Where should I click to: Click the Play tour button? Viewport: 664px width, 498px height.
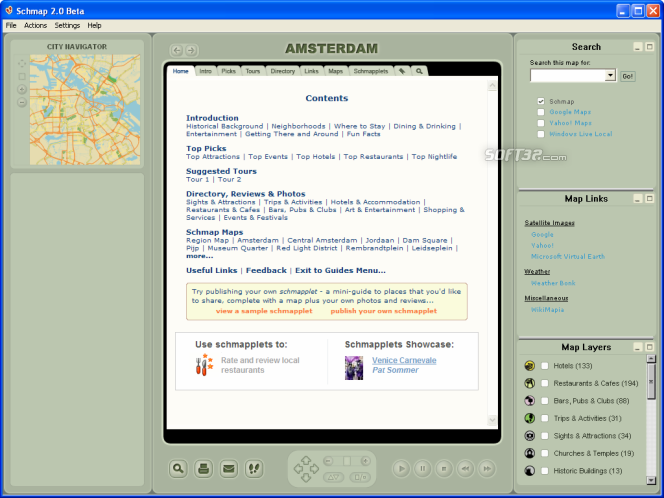tap(401, 469)
